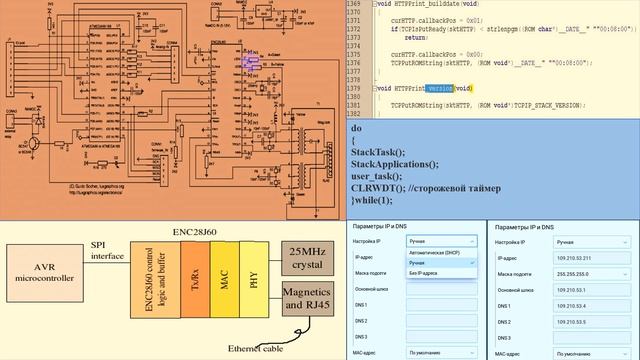Click empty DNS 3 field in left panel
This screenshot has width=640, height=360.
[442, 337]
